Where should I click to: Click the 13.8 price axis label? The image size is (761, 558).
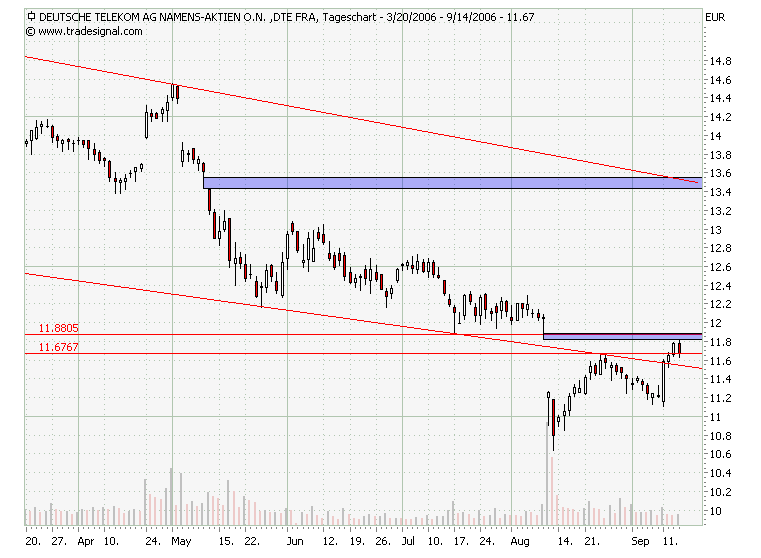[720, 155]
